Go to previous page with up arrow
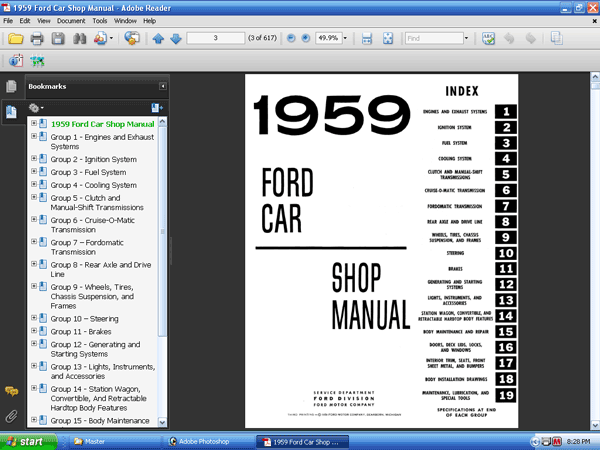600x450 pixels. coord(158,38)
